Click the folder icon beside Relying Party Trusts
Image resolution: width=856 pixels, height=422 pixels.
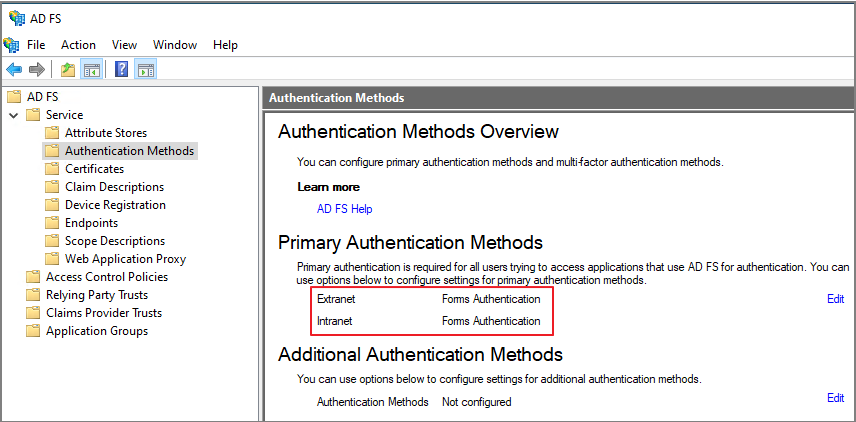pyautogui.click(x=33, y=295)
